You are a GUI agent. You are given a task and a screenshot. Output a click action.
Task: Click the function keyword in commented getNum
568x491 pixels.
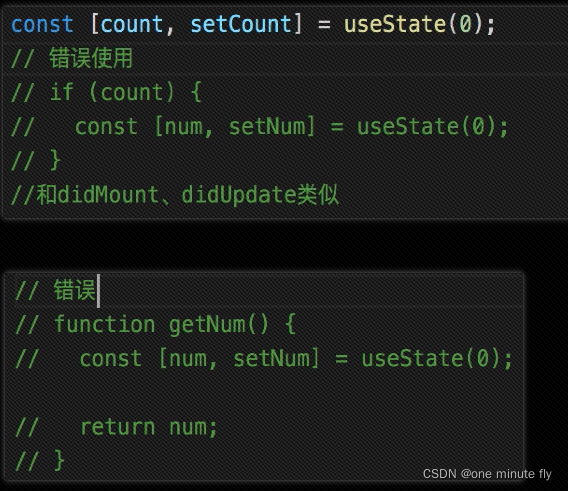(x=104, y=324)
